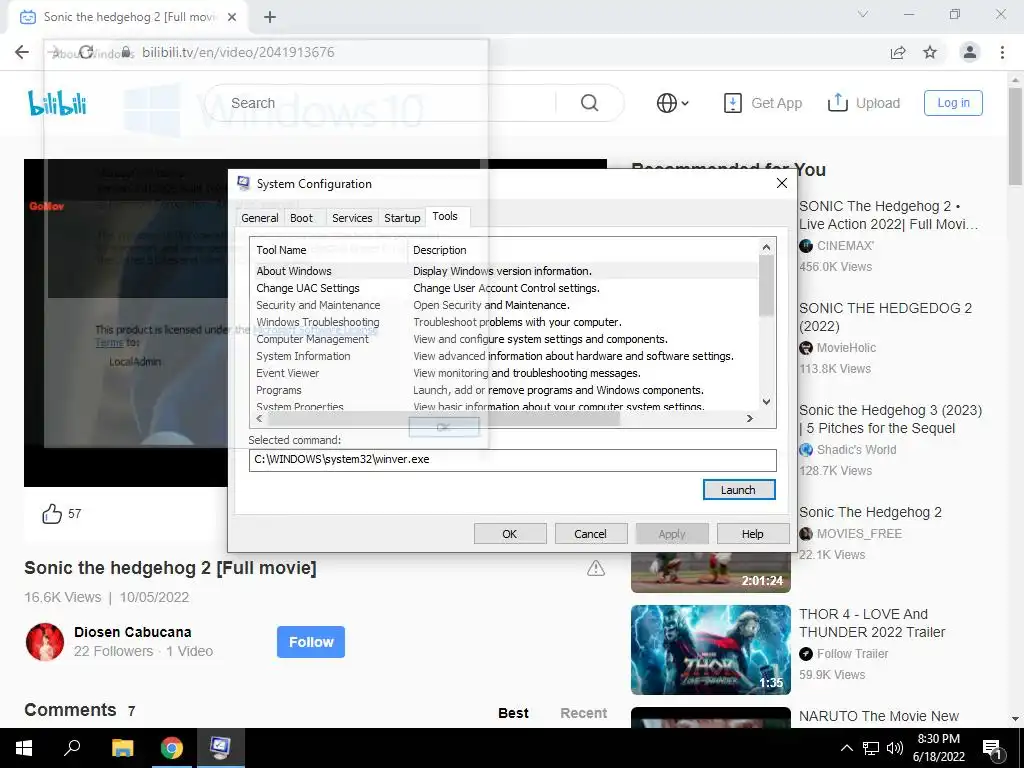
Task: Switch to the General tab
Action: [x=259, y=218]
